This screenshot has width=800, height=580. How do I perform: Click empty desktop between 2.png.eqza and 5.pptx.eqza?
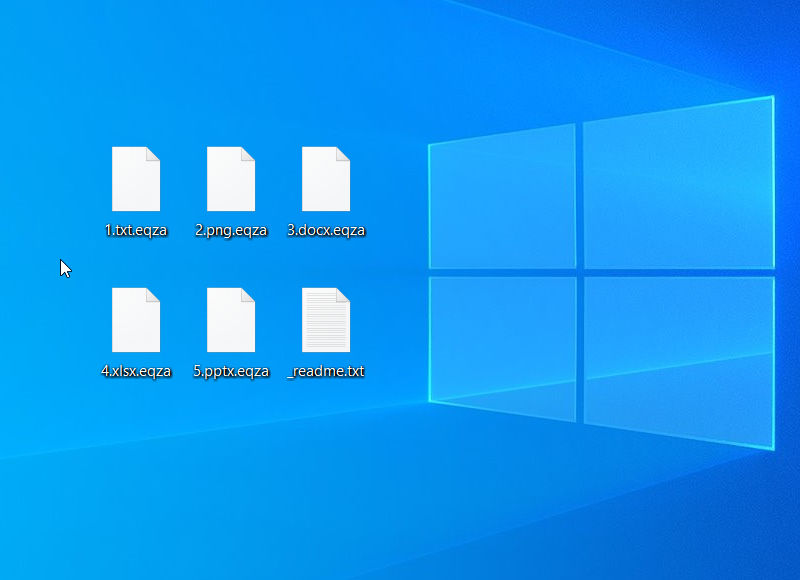(x=231, y=262)
